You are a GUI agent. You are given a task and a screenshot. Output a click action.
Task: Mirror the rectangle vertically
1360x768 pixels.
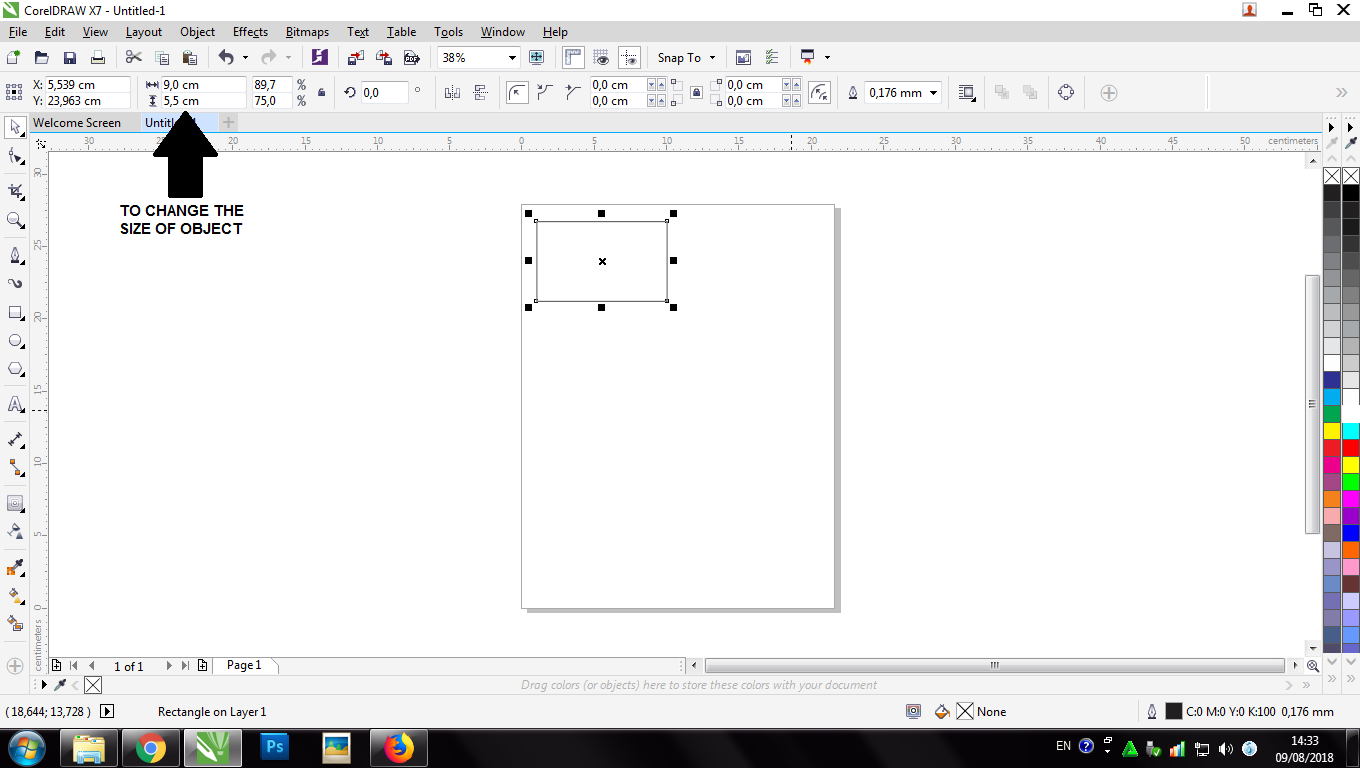point(480,93)
